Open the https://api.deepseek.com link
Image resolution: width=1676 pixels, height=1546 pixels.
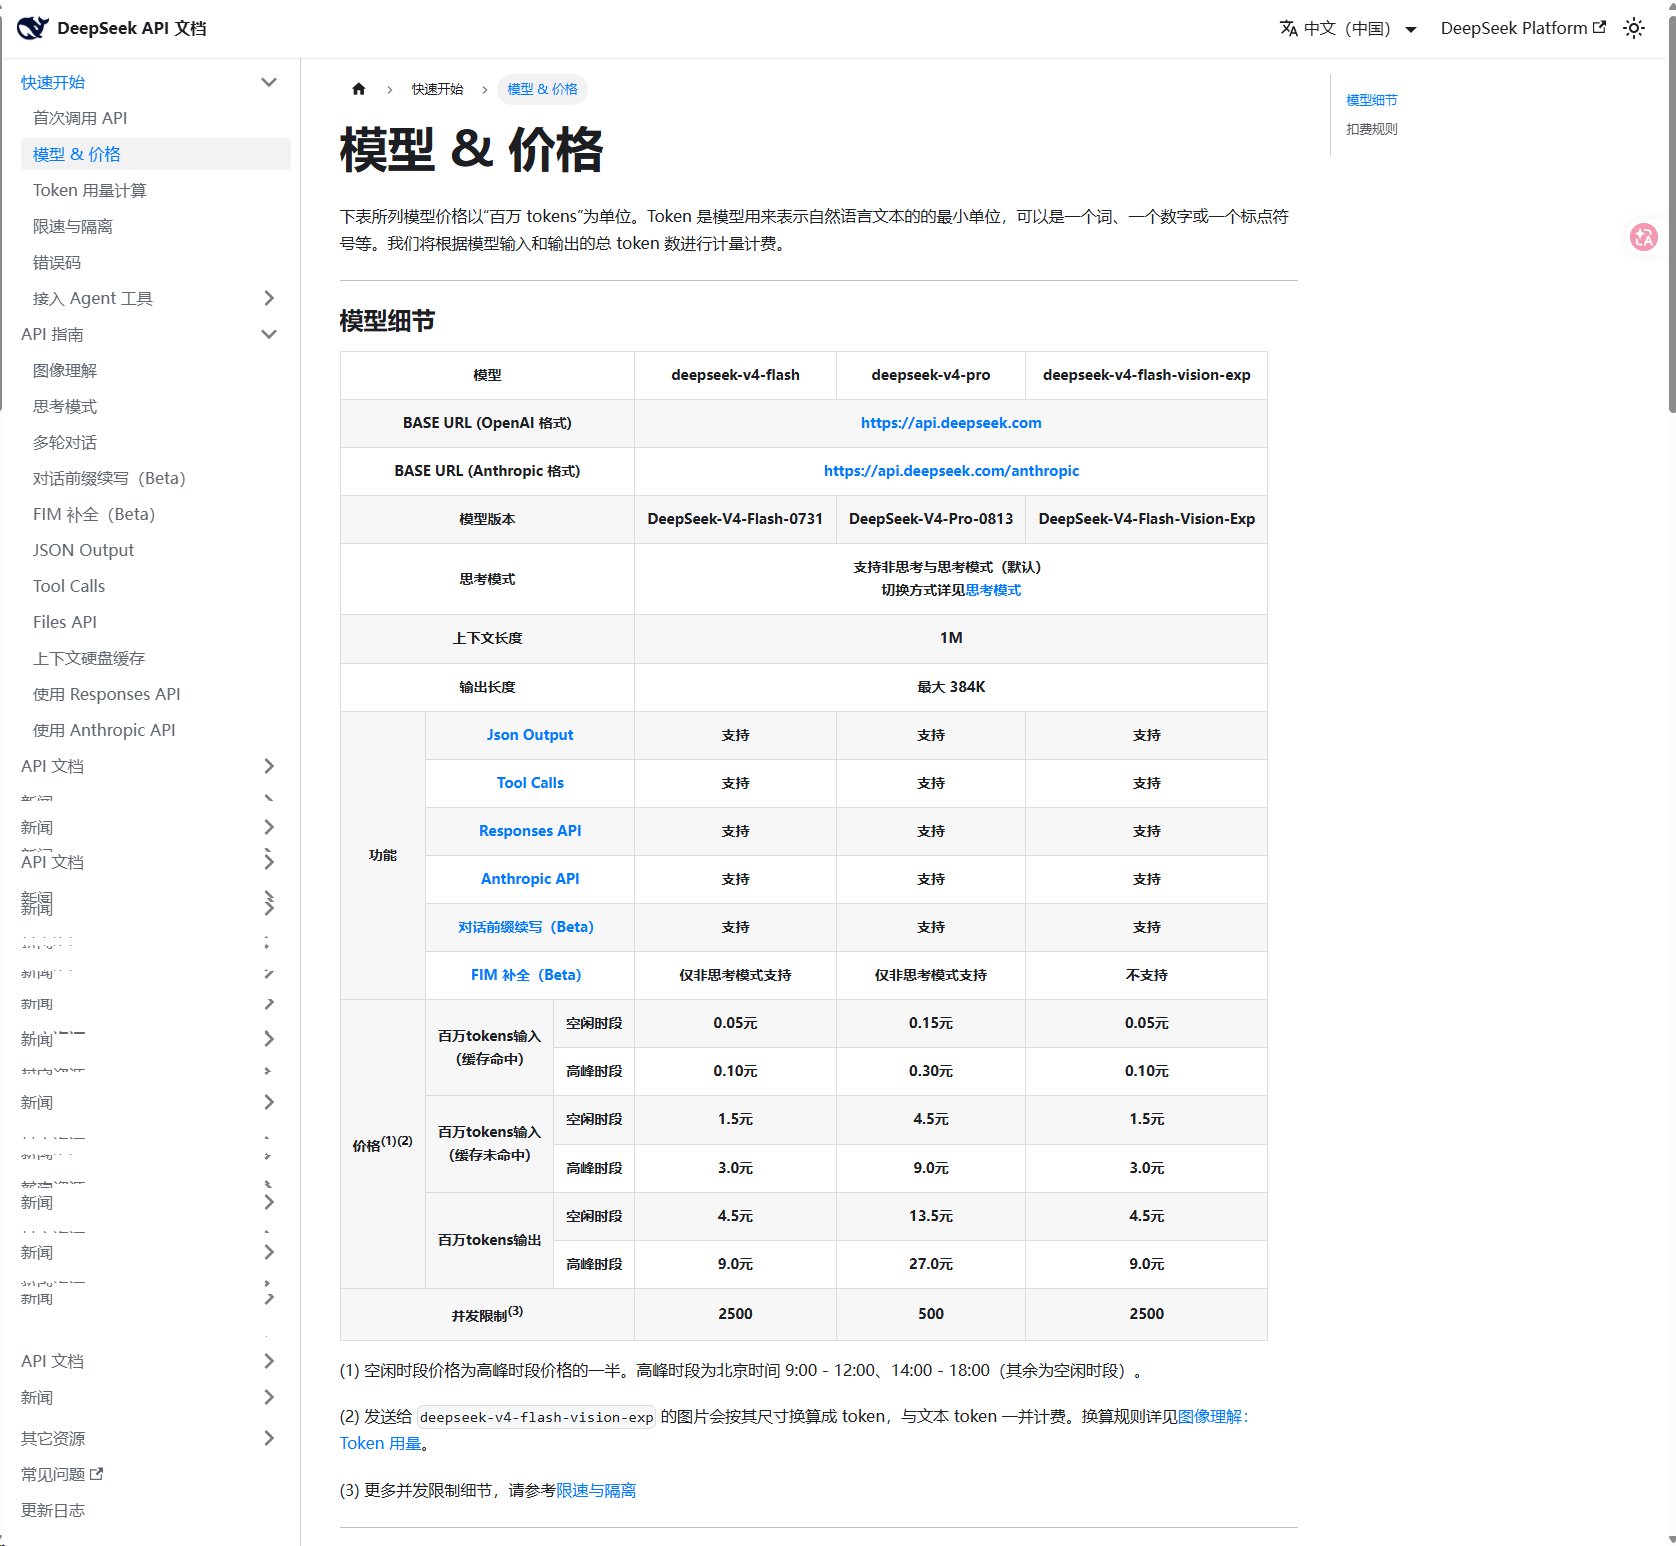click(951, 423)
